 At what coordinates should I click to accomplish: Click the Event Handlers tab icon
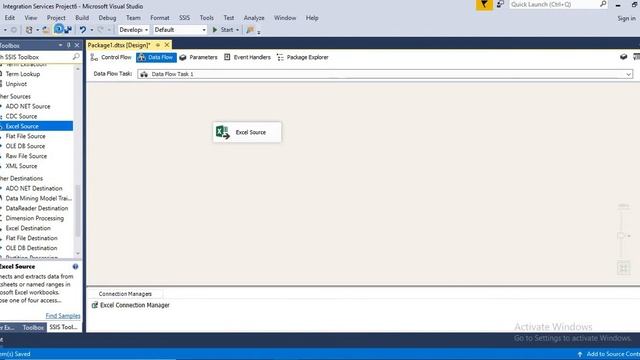pyautogui.click(x=227, y=57)
